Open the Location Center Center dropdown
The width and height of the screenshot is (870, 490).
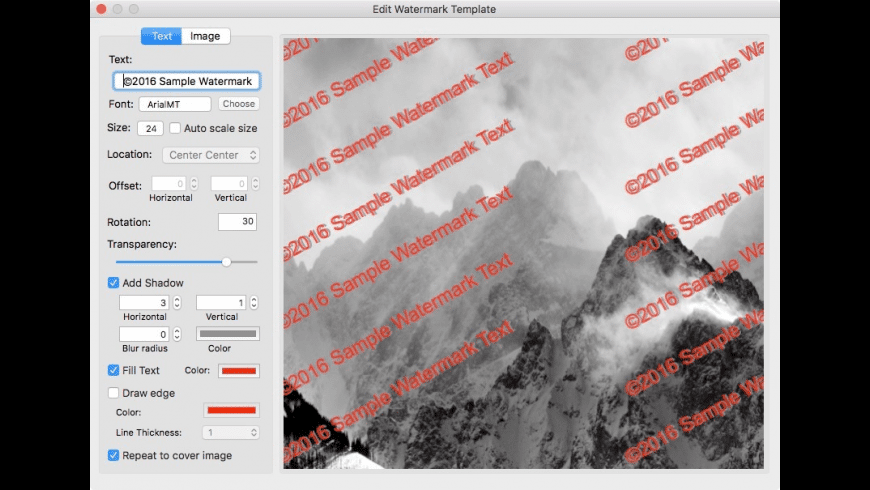[211, 155]
